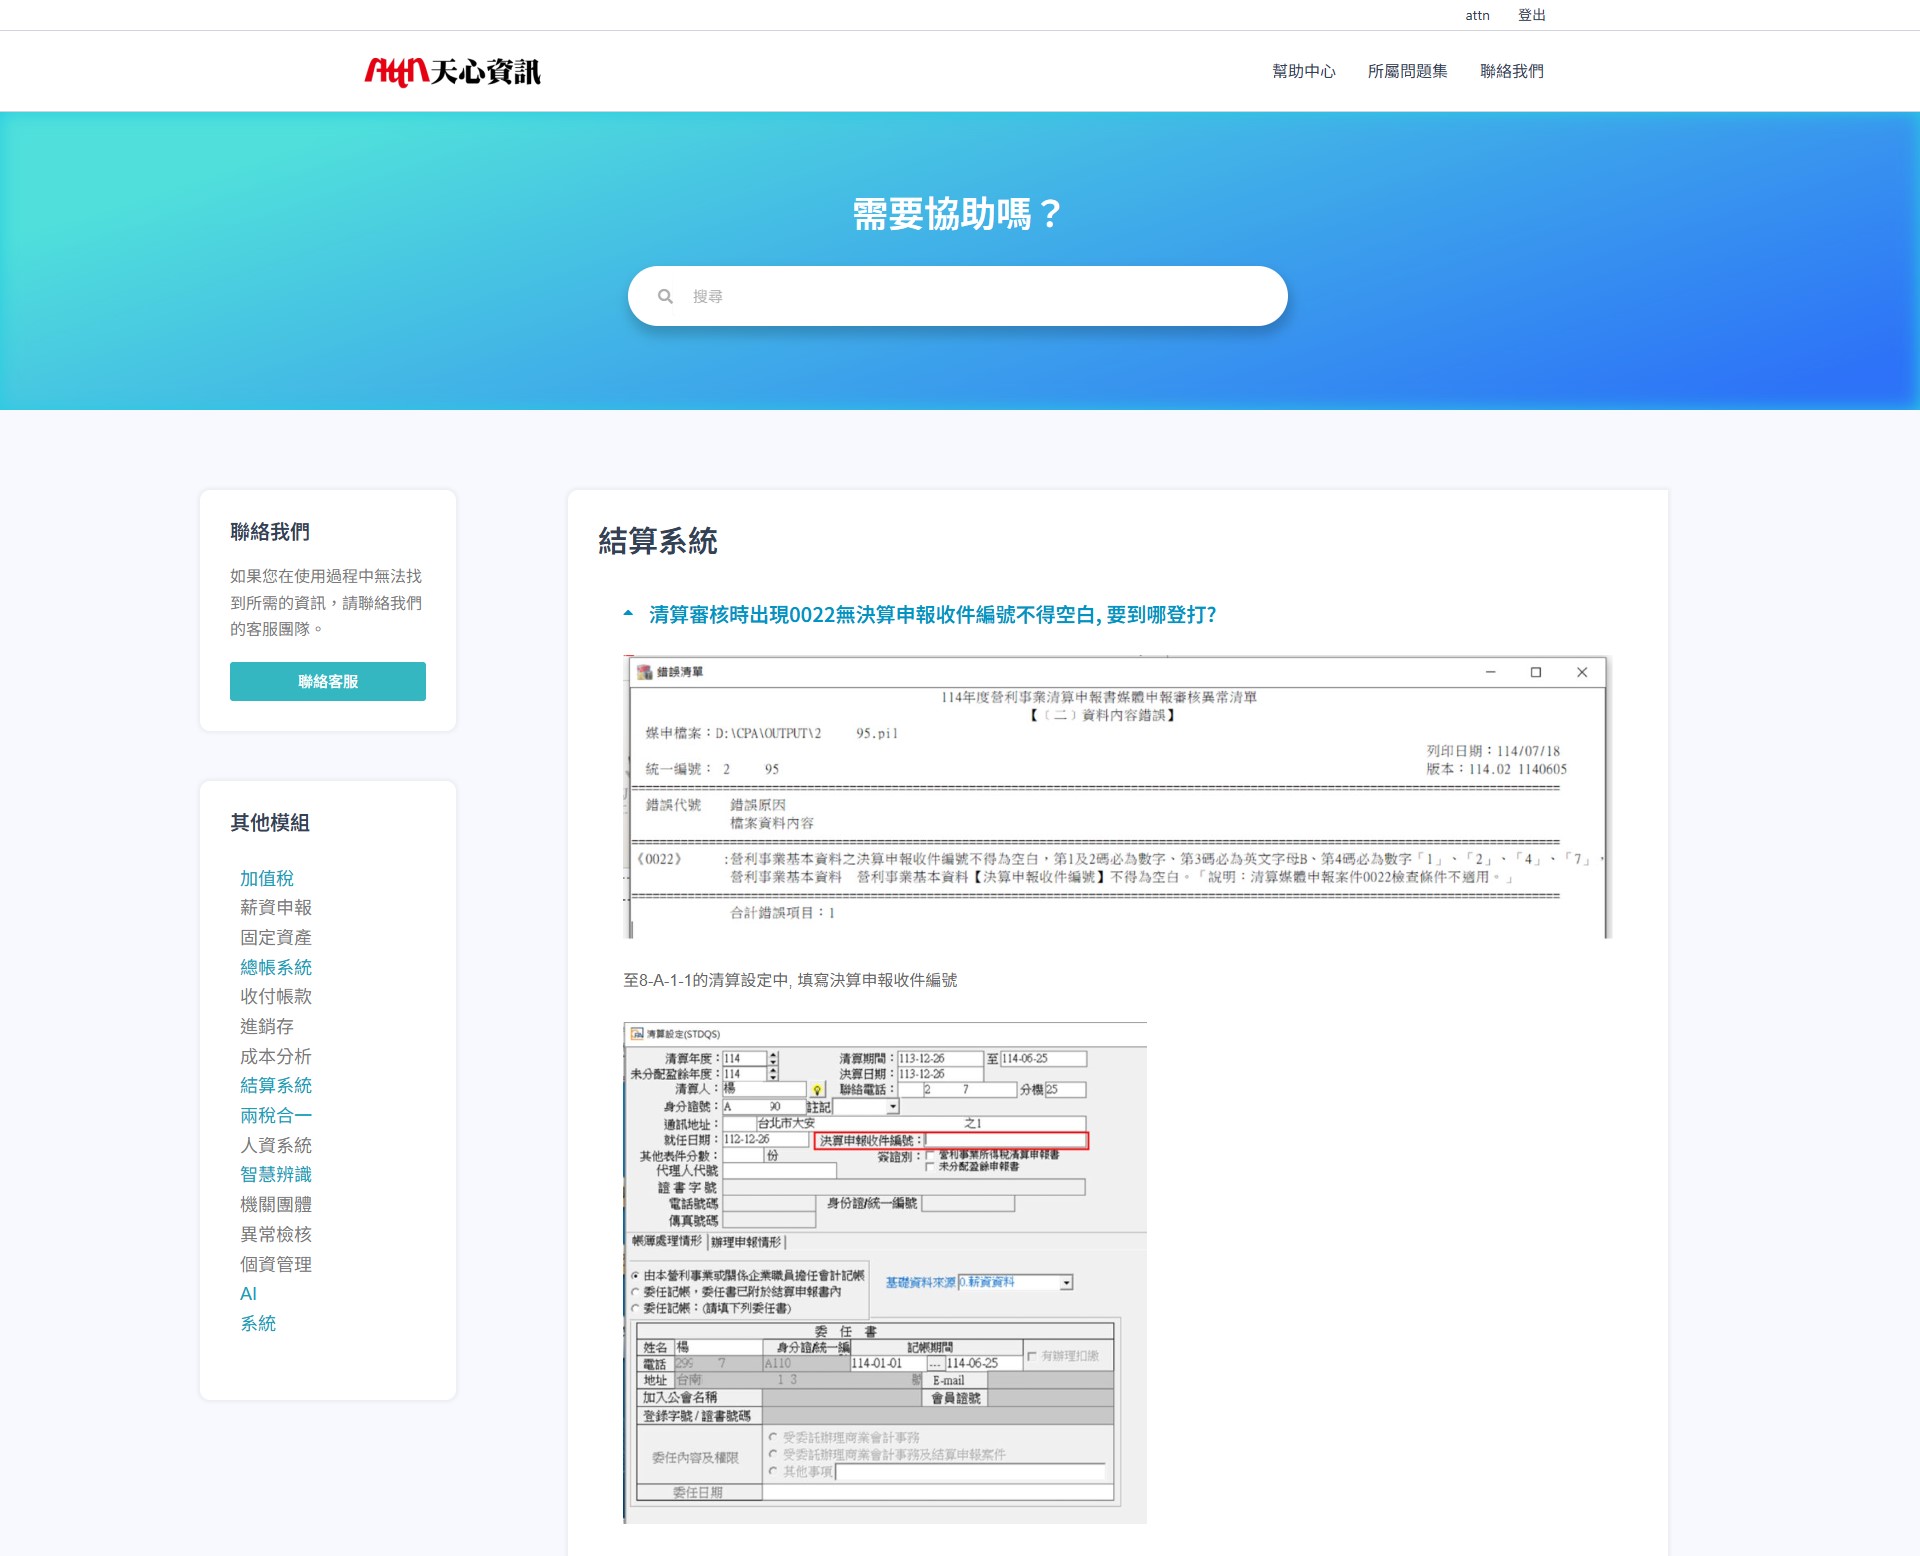This screenshot has width=1920, height=1556.
Task: Open the 幫助中心 menu item
Action: point(1303,71)
